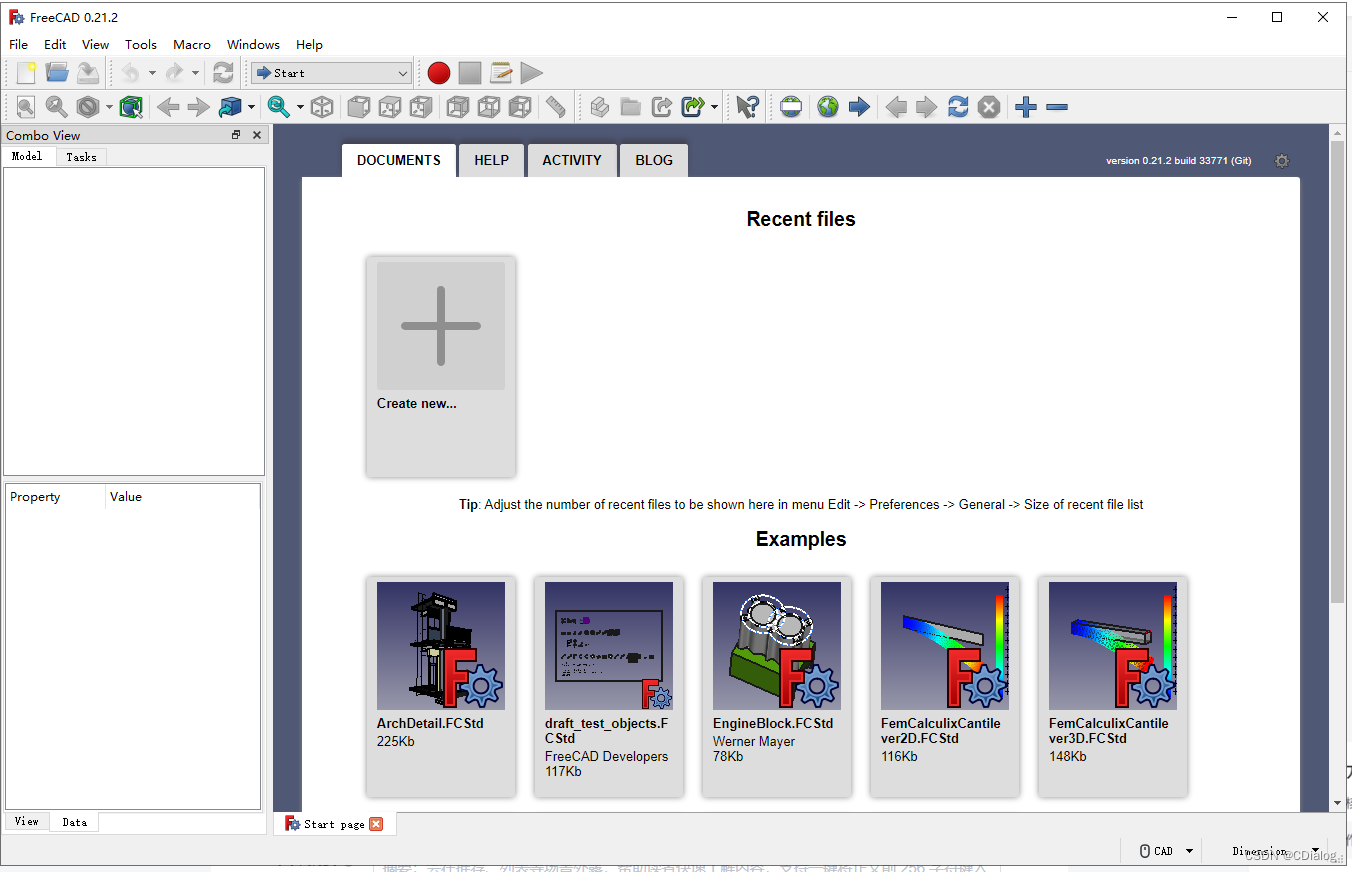Open the draft_test_objects.FCStd example
Image resolution: width=1352 pixels, height=872 pixels.
coord(609,686)
